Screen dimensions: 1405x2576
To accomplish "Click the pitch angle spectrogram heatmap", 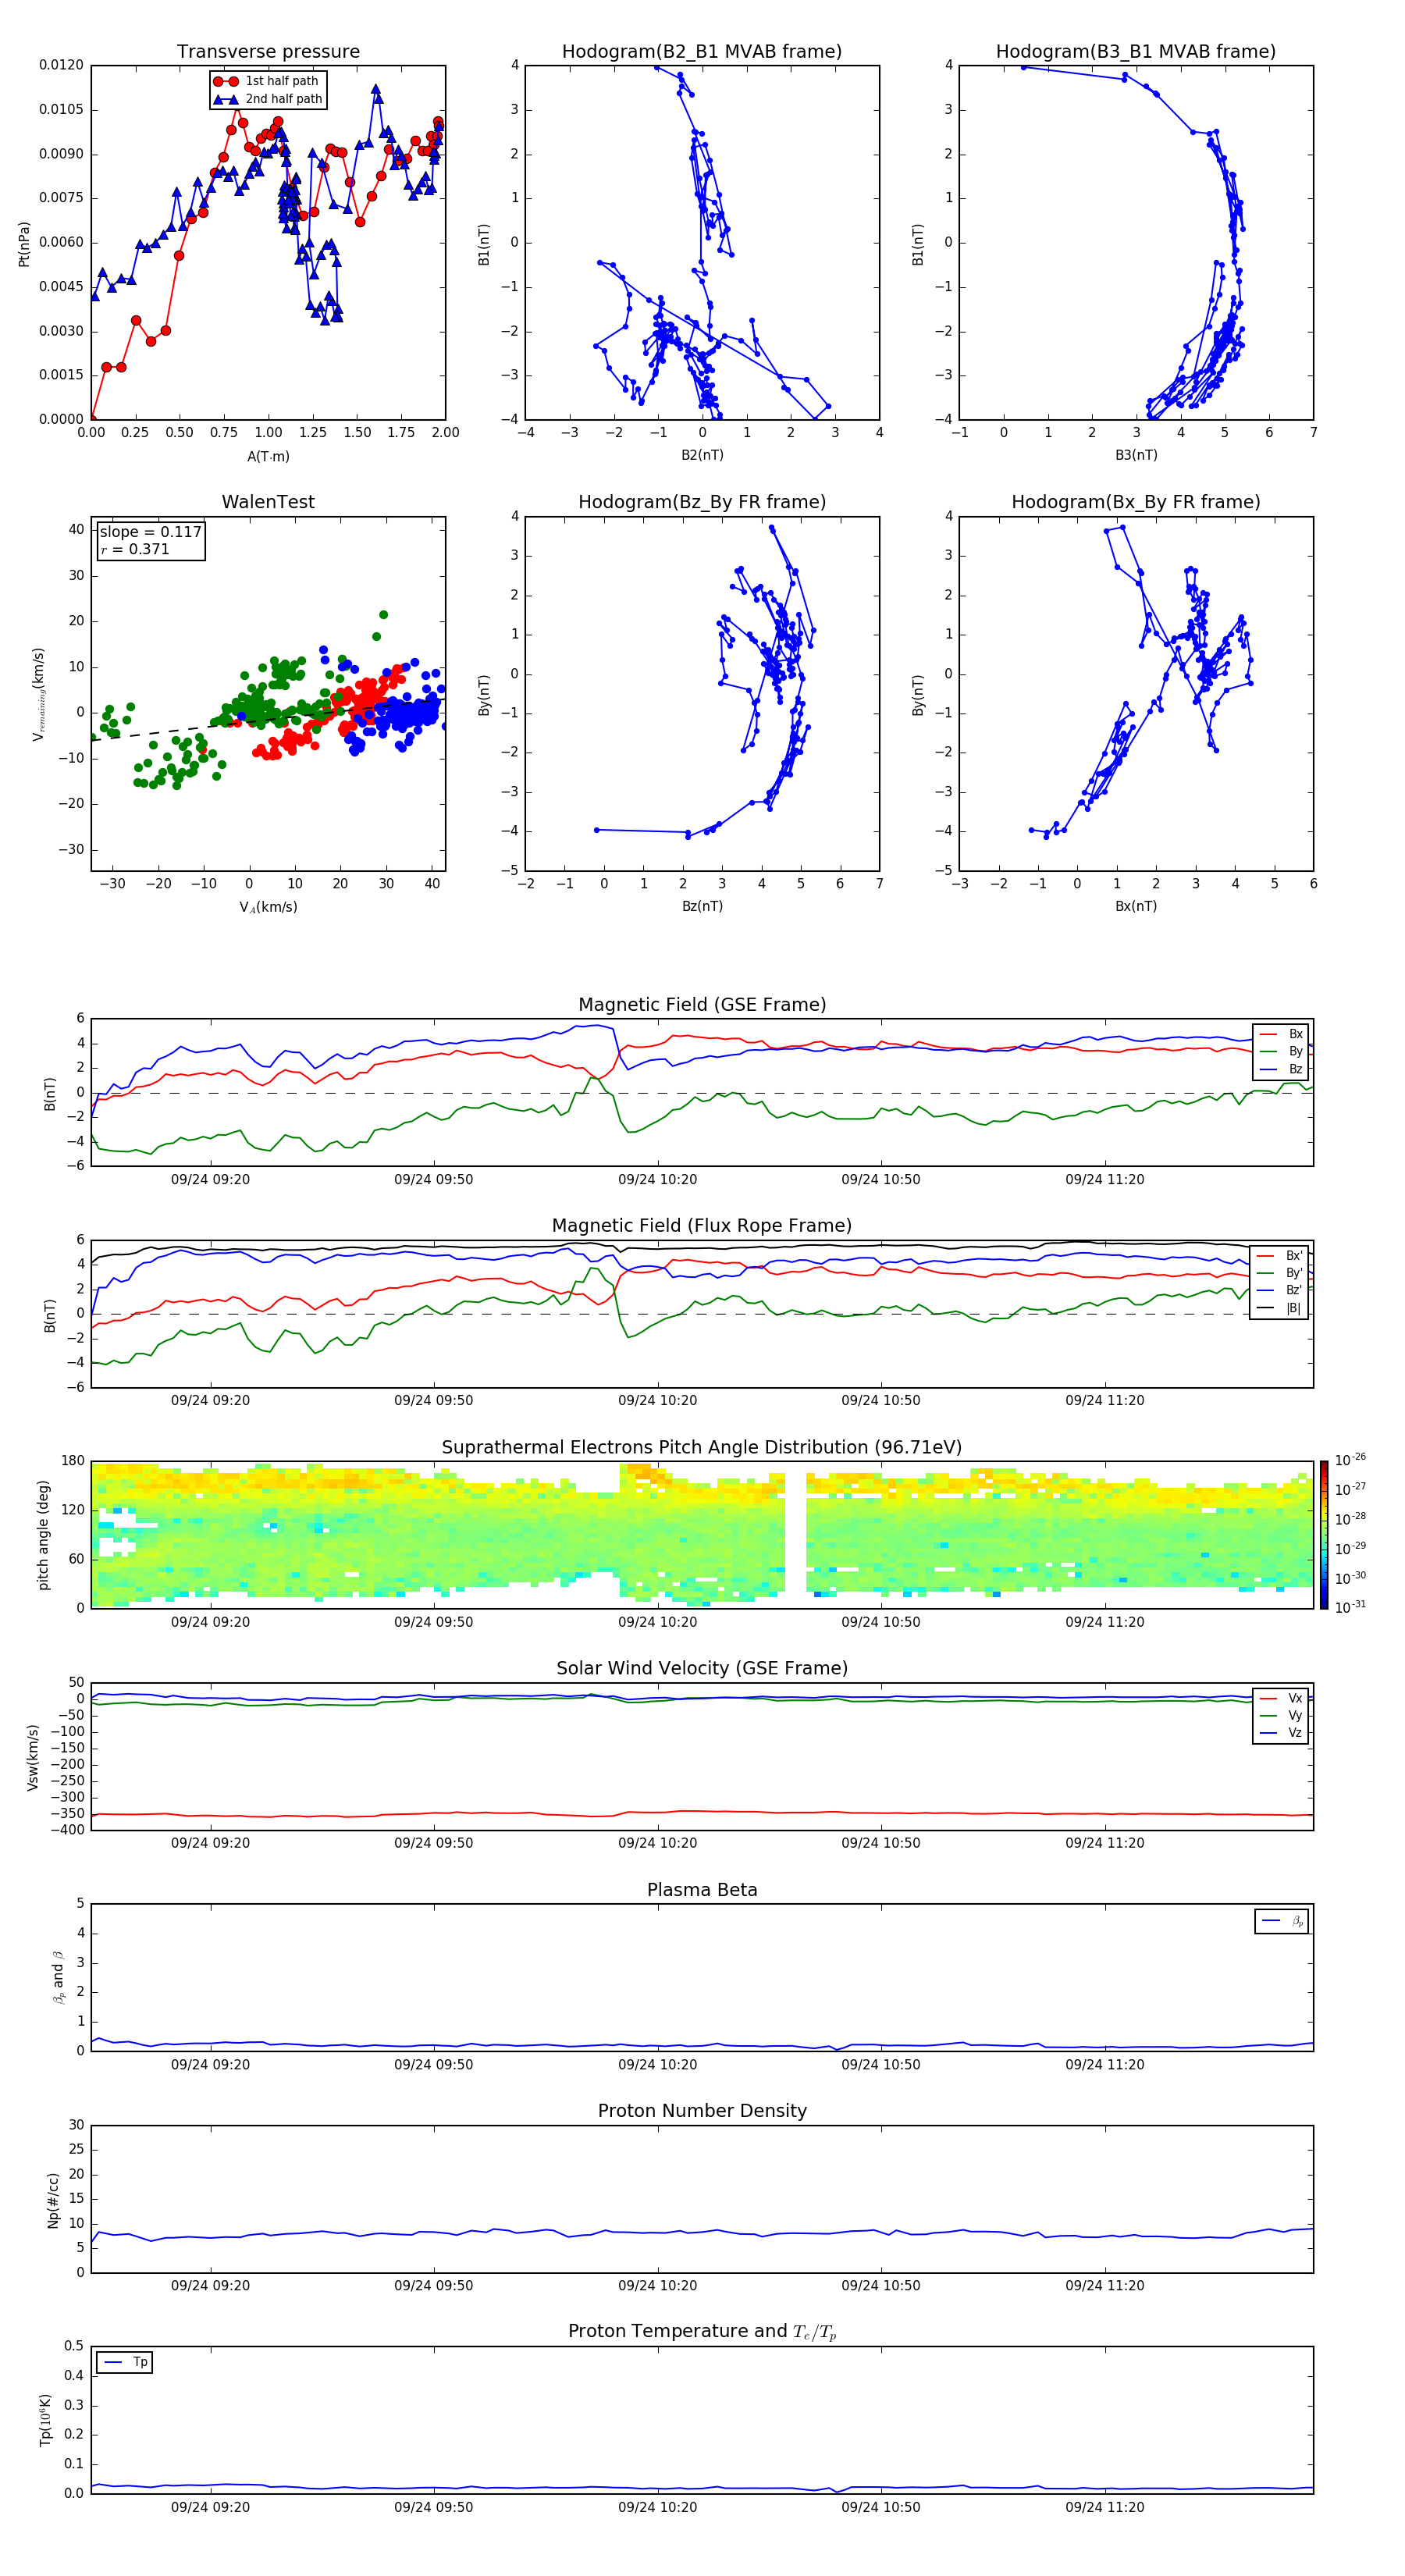I will (702, 1535).
